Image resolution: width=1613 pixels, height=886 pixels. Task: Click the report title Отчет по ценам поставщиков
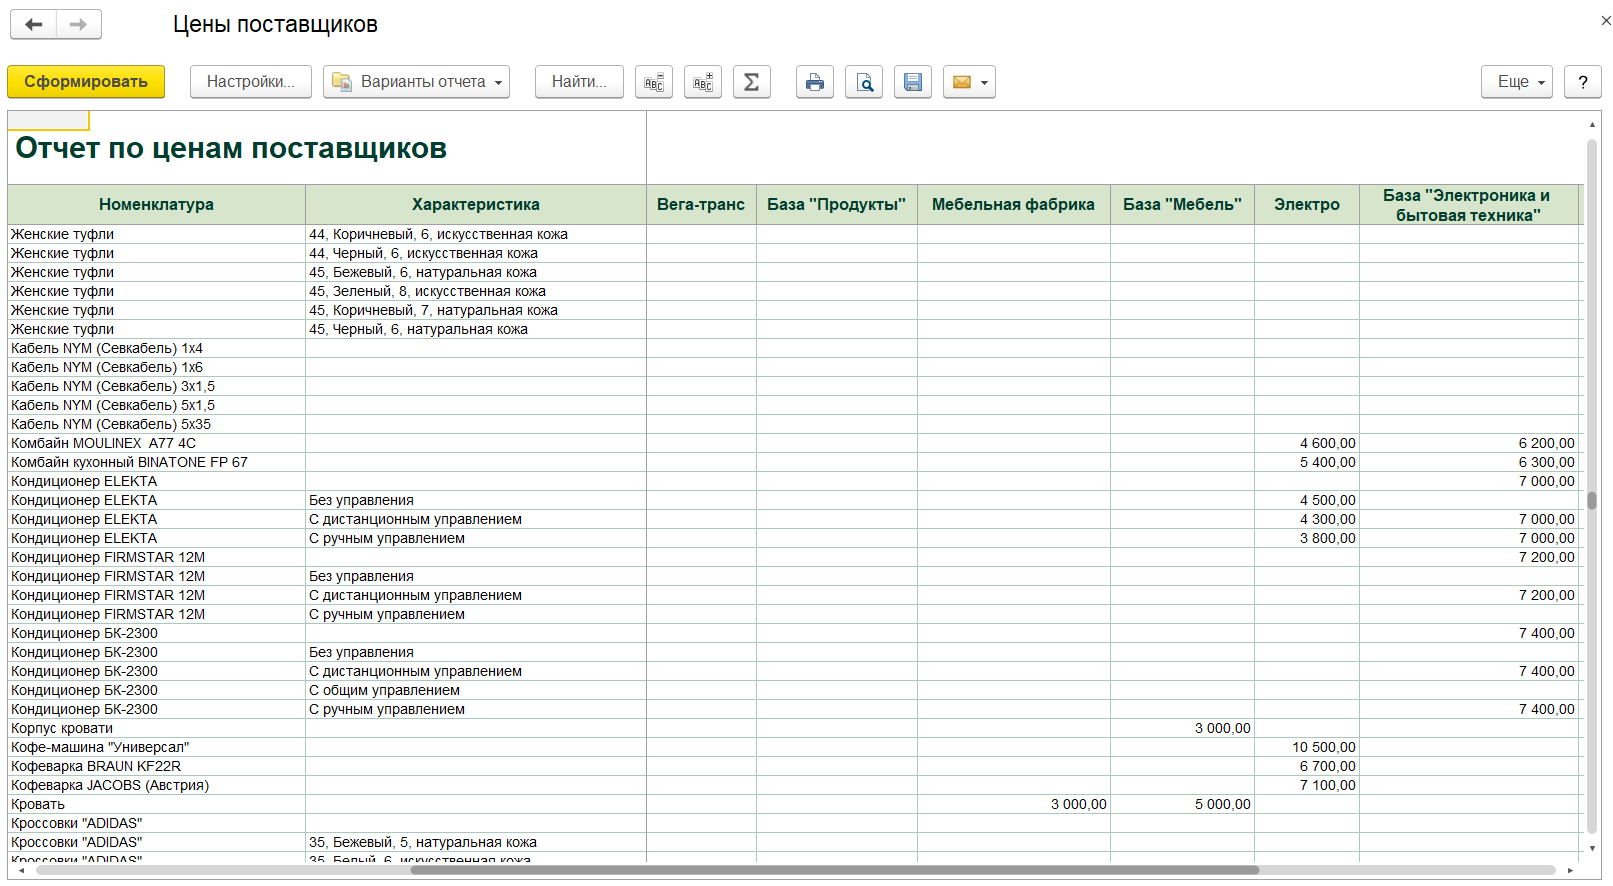(x=231, y=148)
